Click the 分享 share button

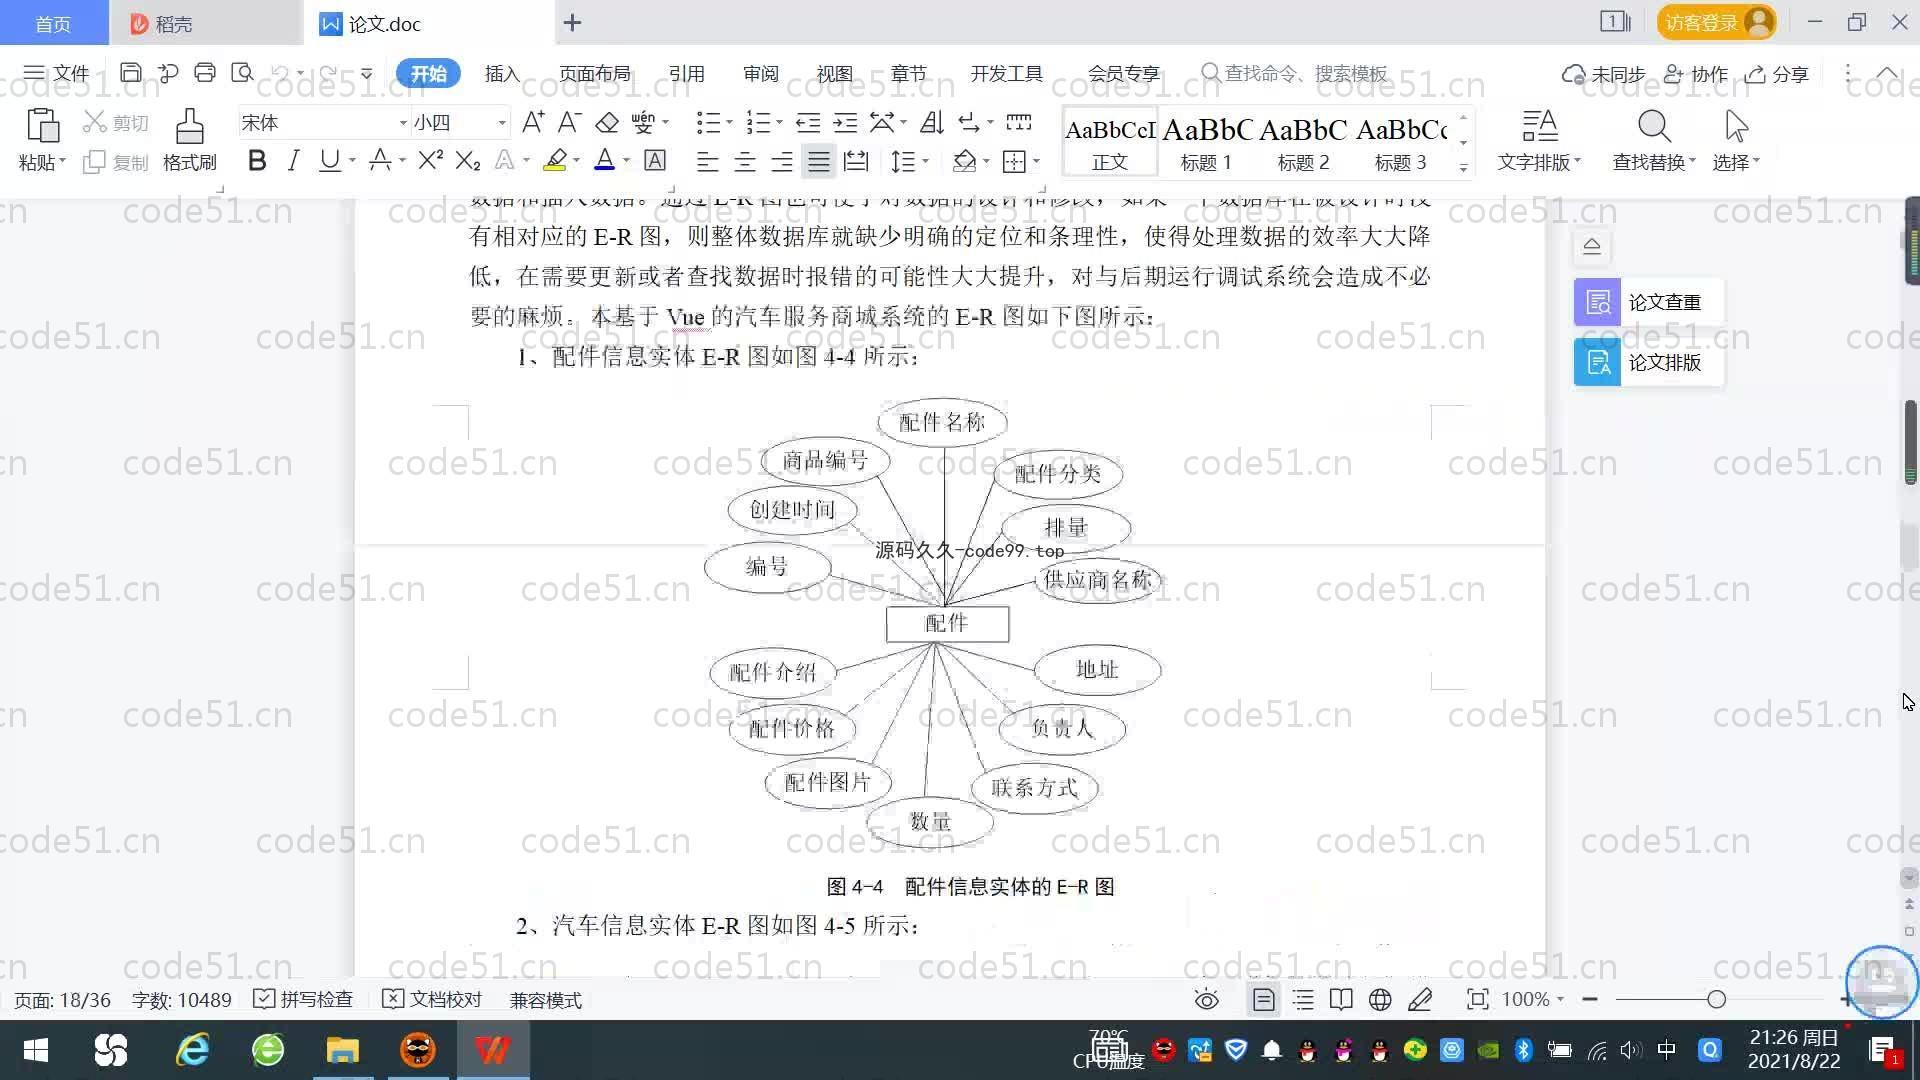[x=1777, y=74]
